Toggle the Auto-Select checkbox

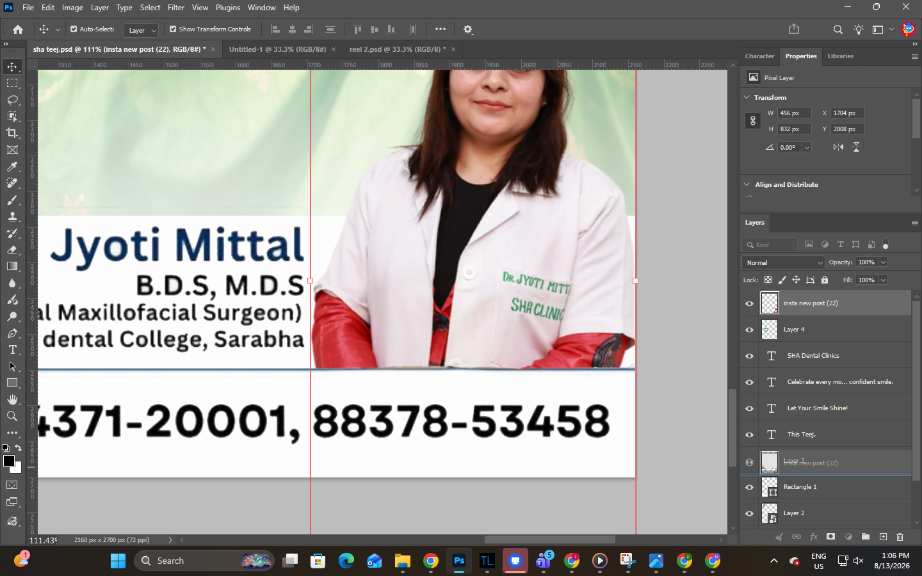pyautogui.click(x=74, y=29)
